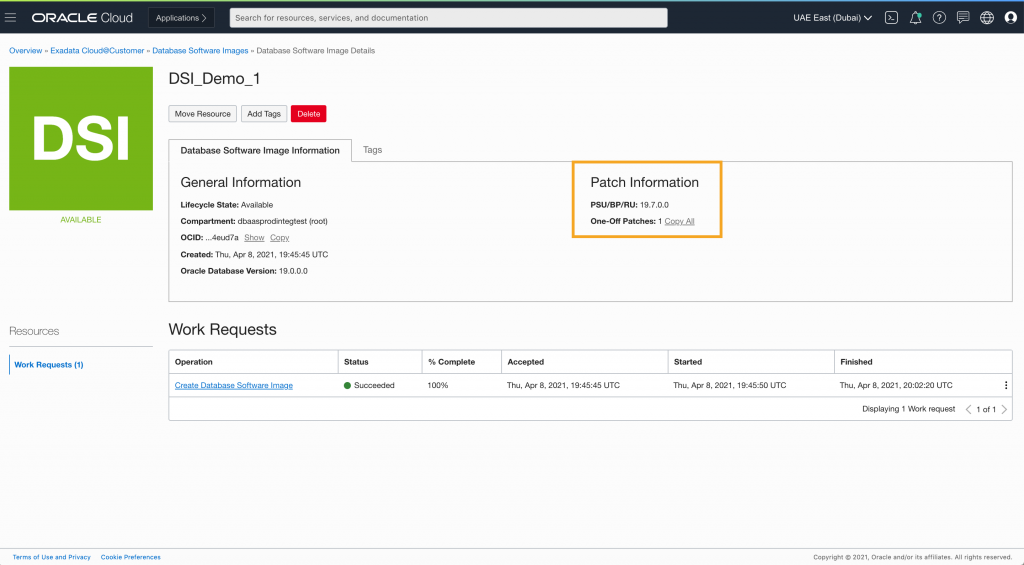Click the % Complete column header
Screen dimensions: 1024x565
tap(462, 362)
